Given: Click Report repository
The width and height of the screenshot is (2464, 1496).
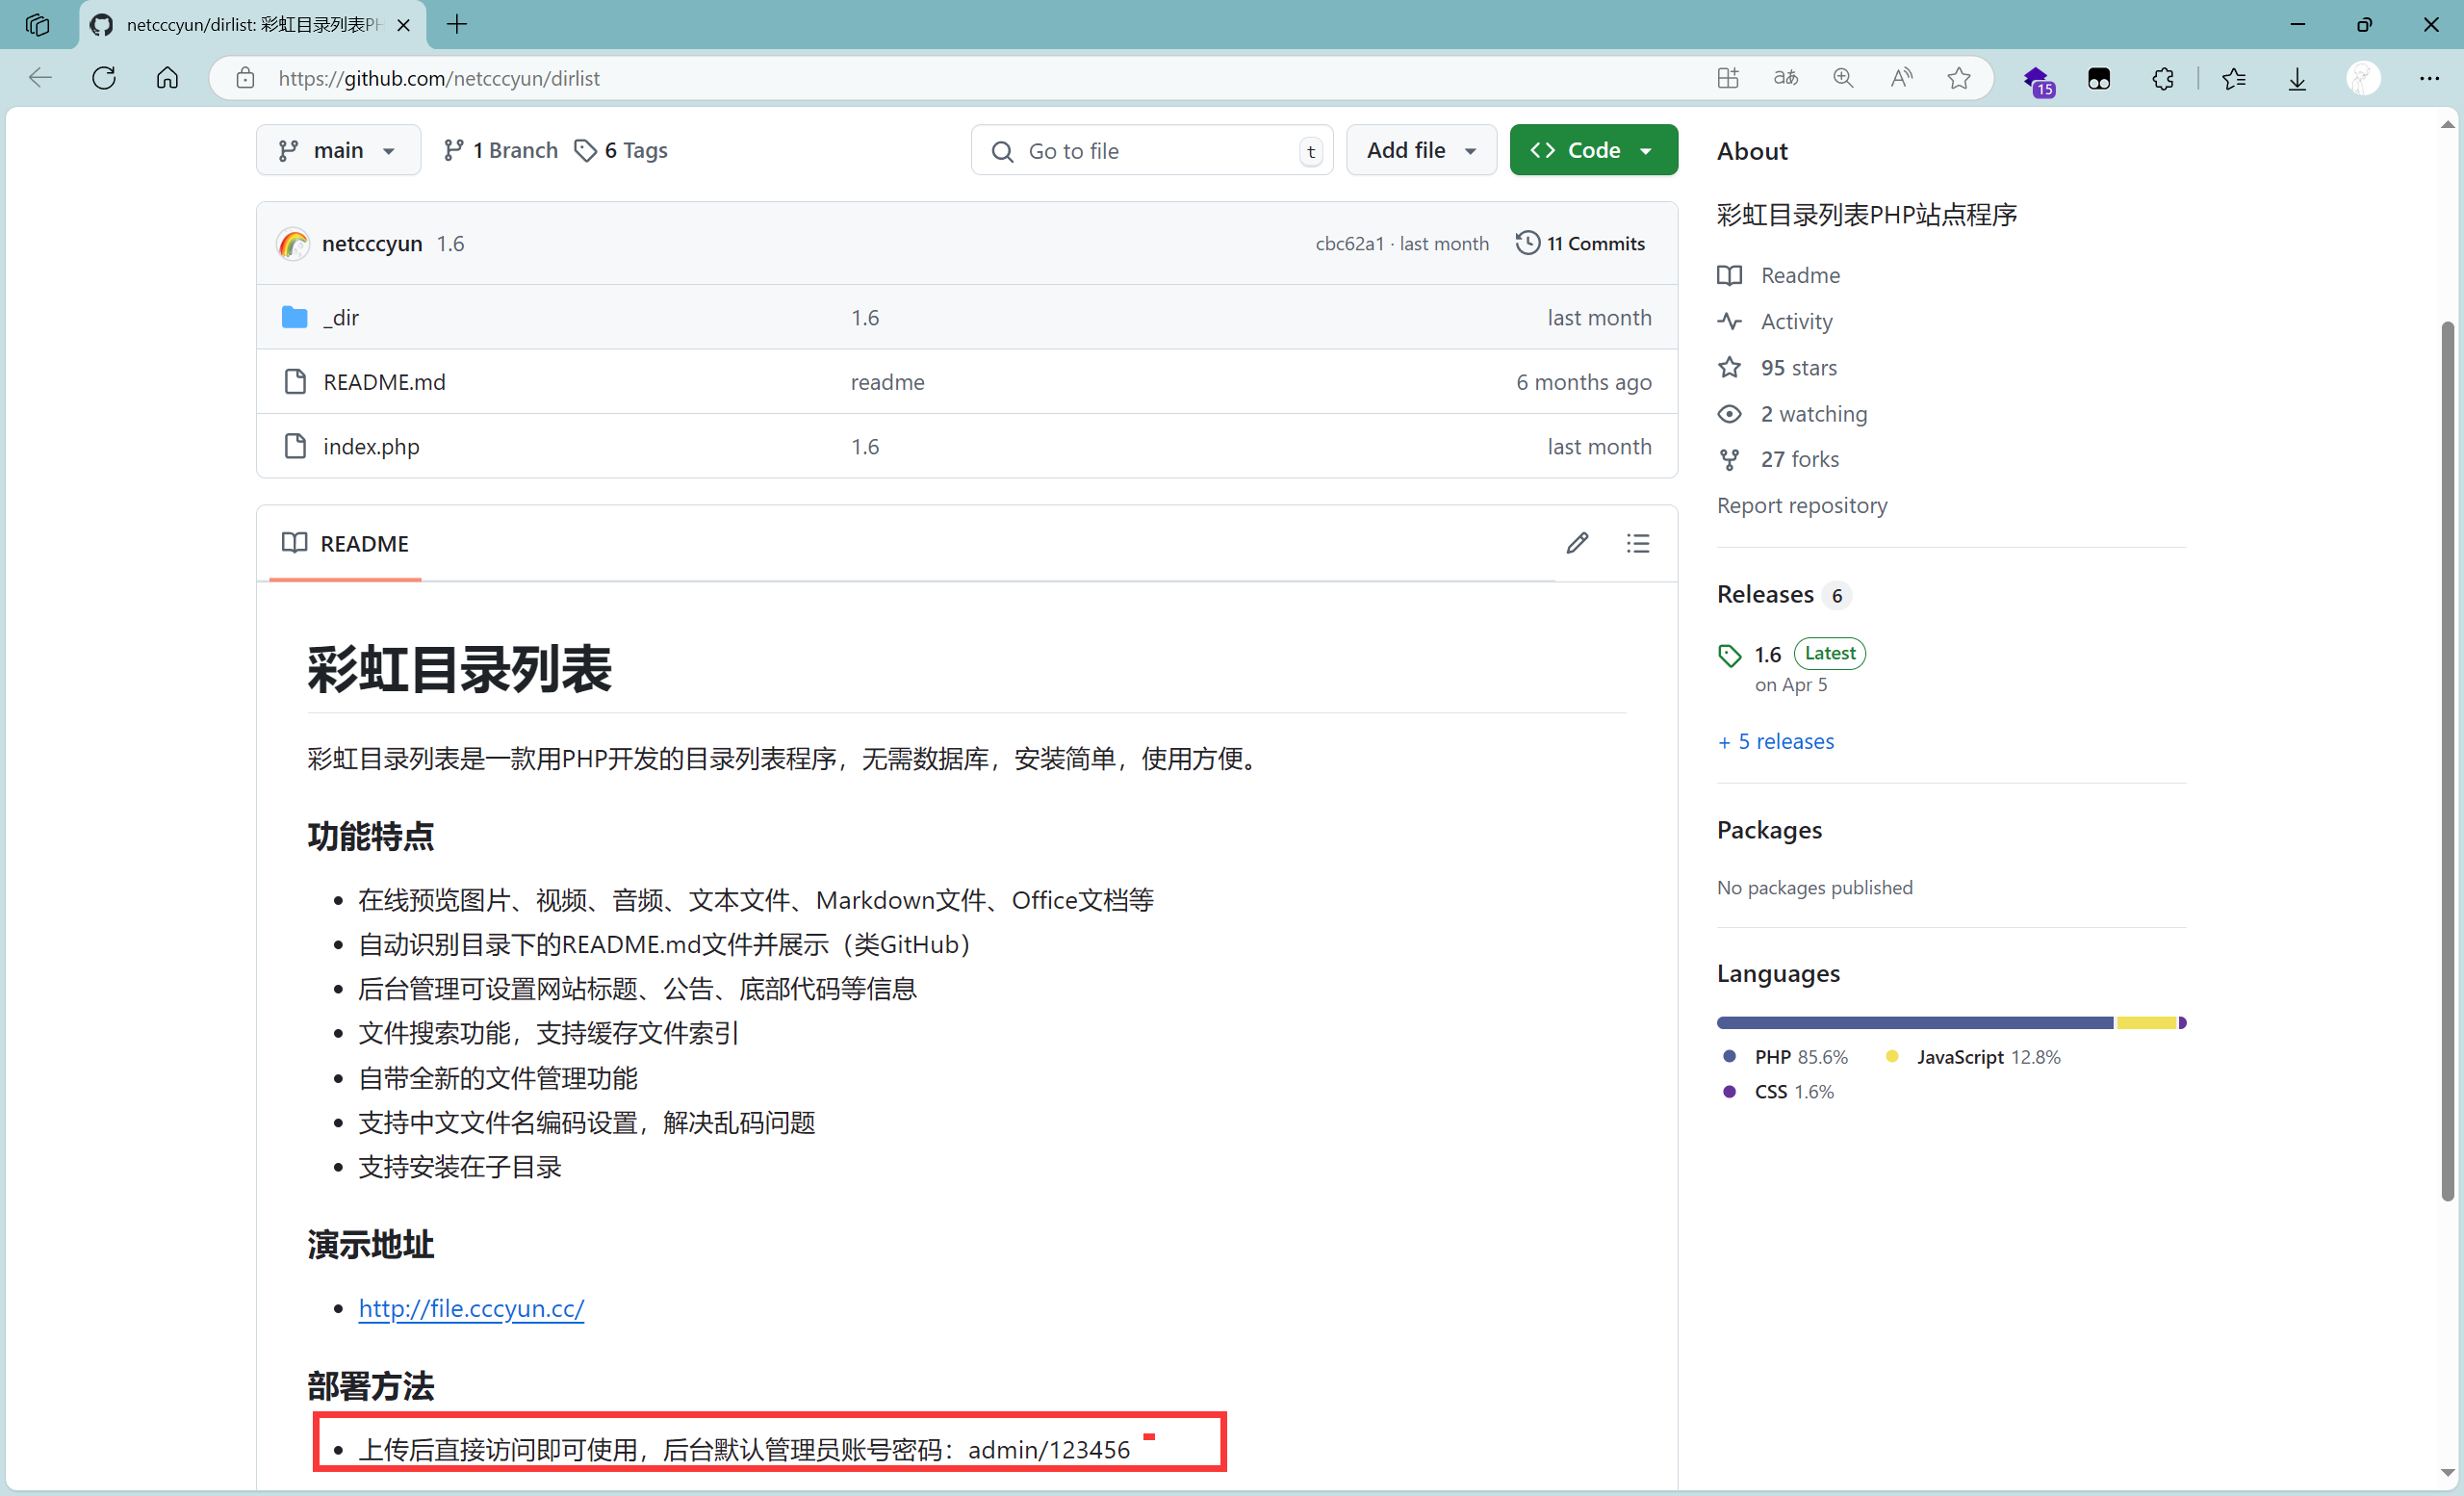Looking at the screenshot, I should tap(1801, 505).
